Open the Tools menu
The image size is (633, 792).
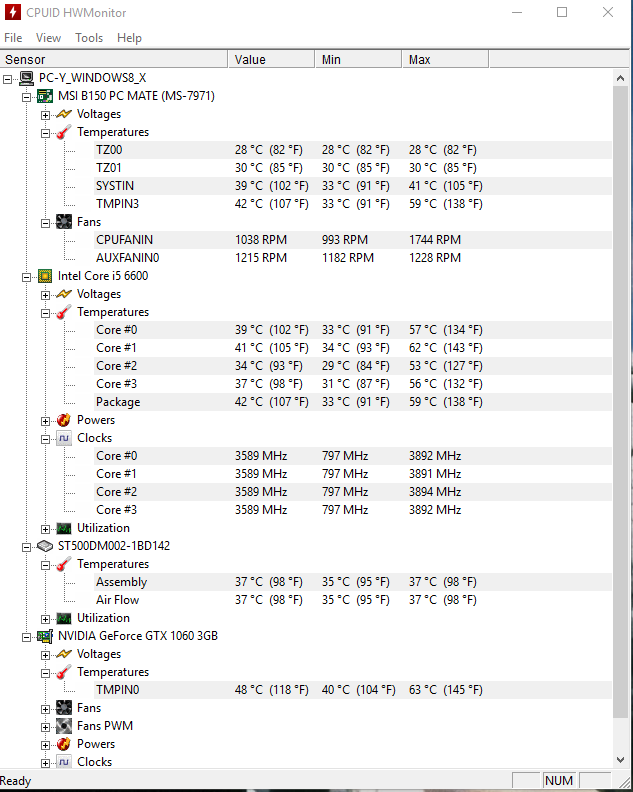[89, 38]
